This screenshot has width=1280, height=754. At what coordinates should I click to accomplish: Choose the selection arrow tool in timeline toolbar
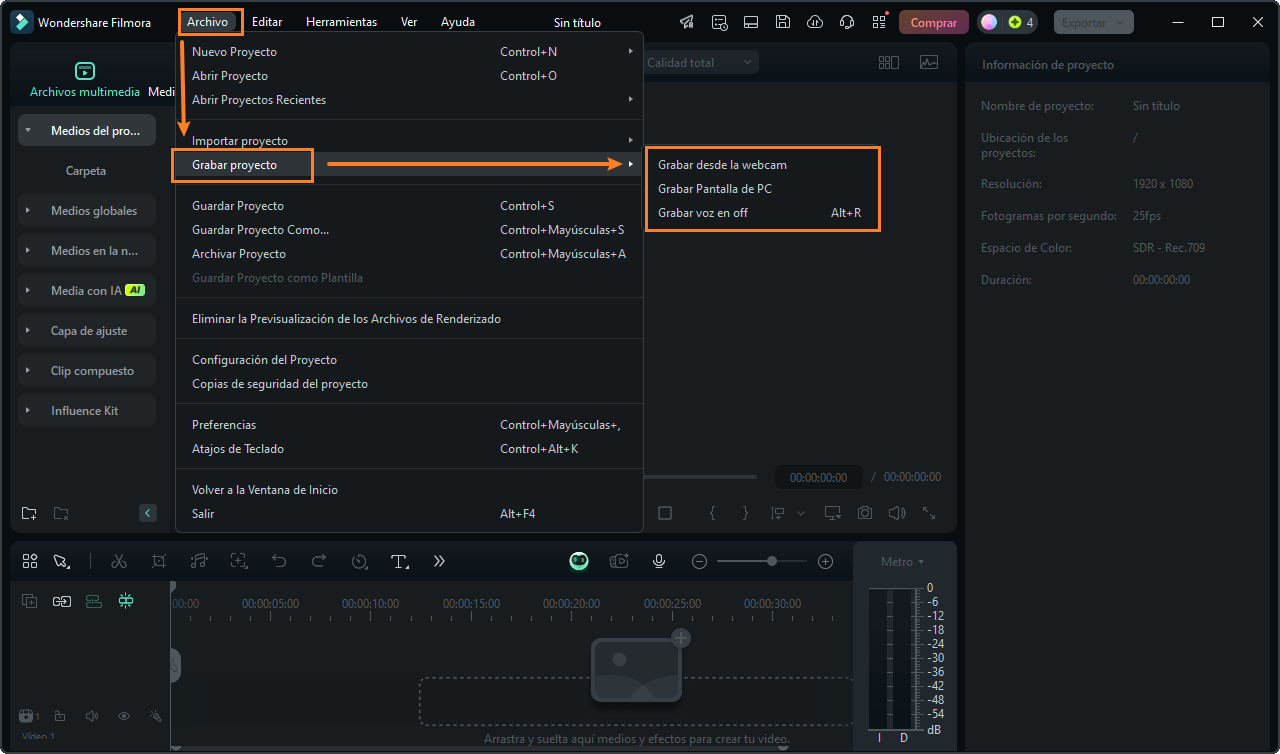pyautogui.click(x=61, y=561)
